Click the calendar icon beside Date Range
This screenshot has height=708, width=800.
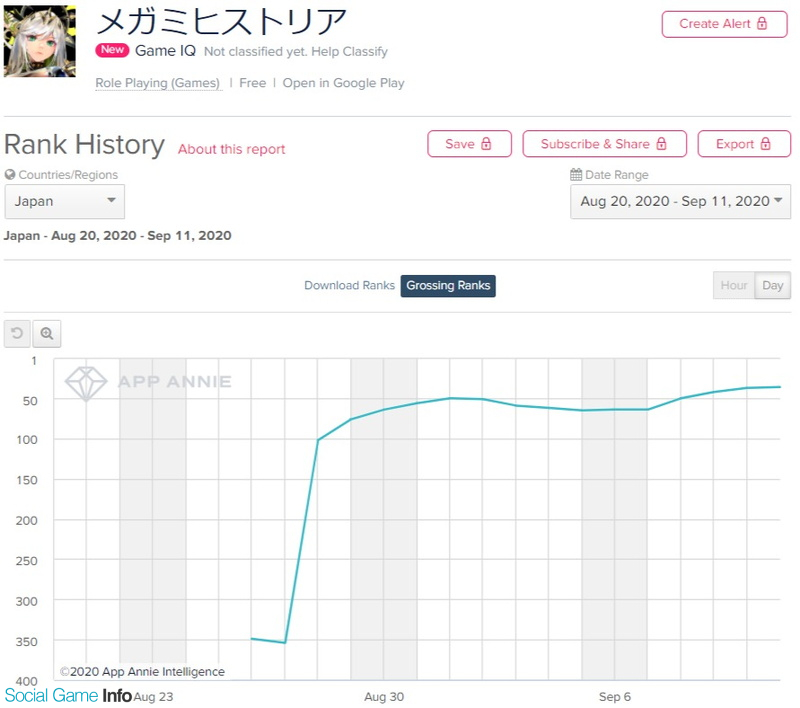point(576,175)
